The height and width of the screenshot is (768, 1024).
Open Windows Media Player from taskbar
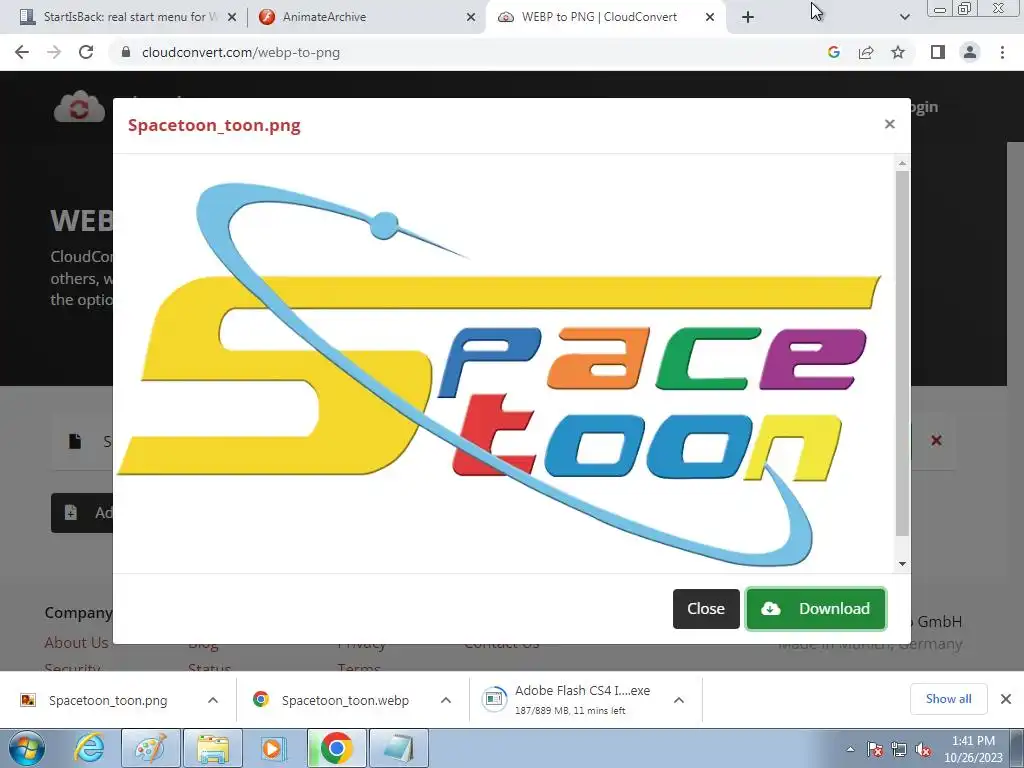click(274, 748)
